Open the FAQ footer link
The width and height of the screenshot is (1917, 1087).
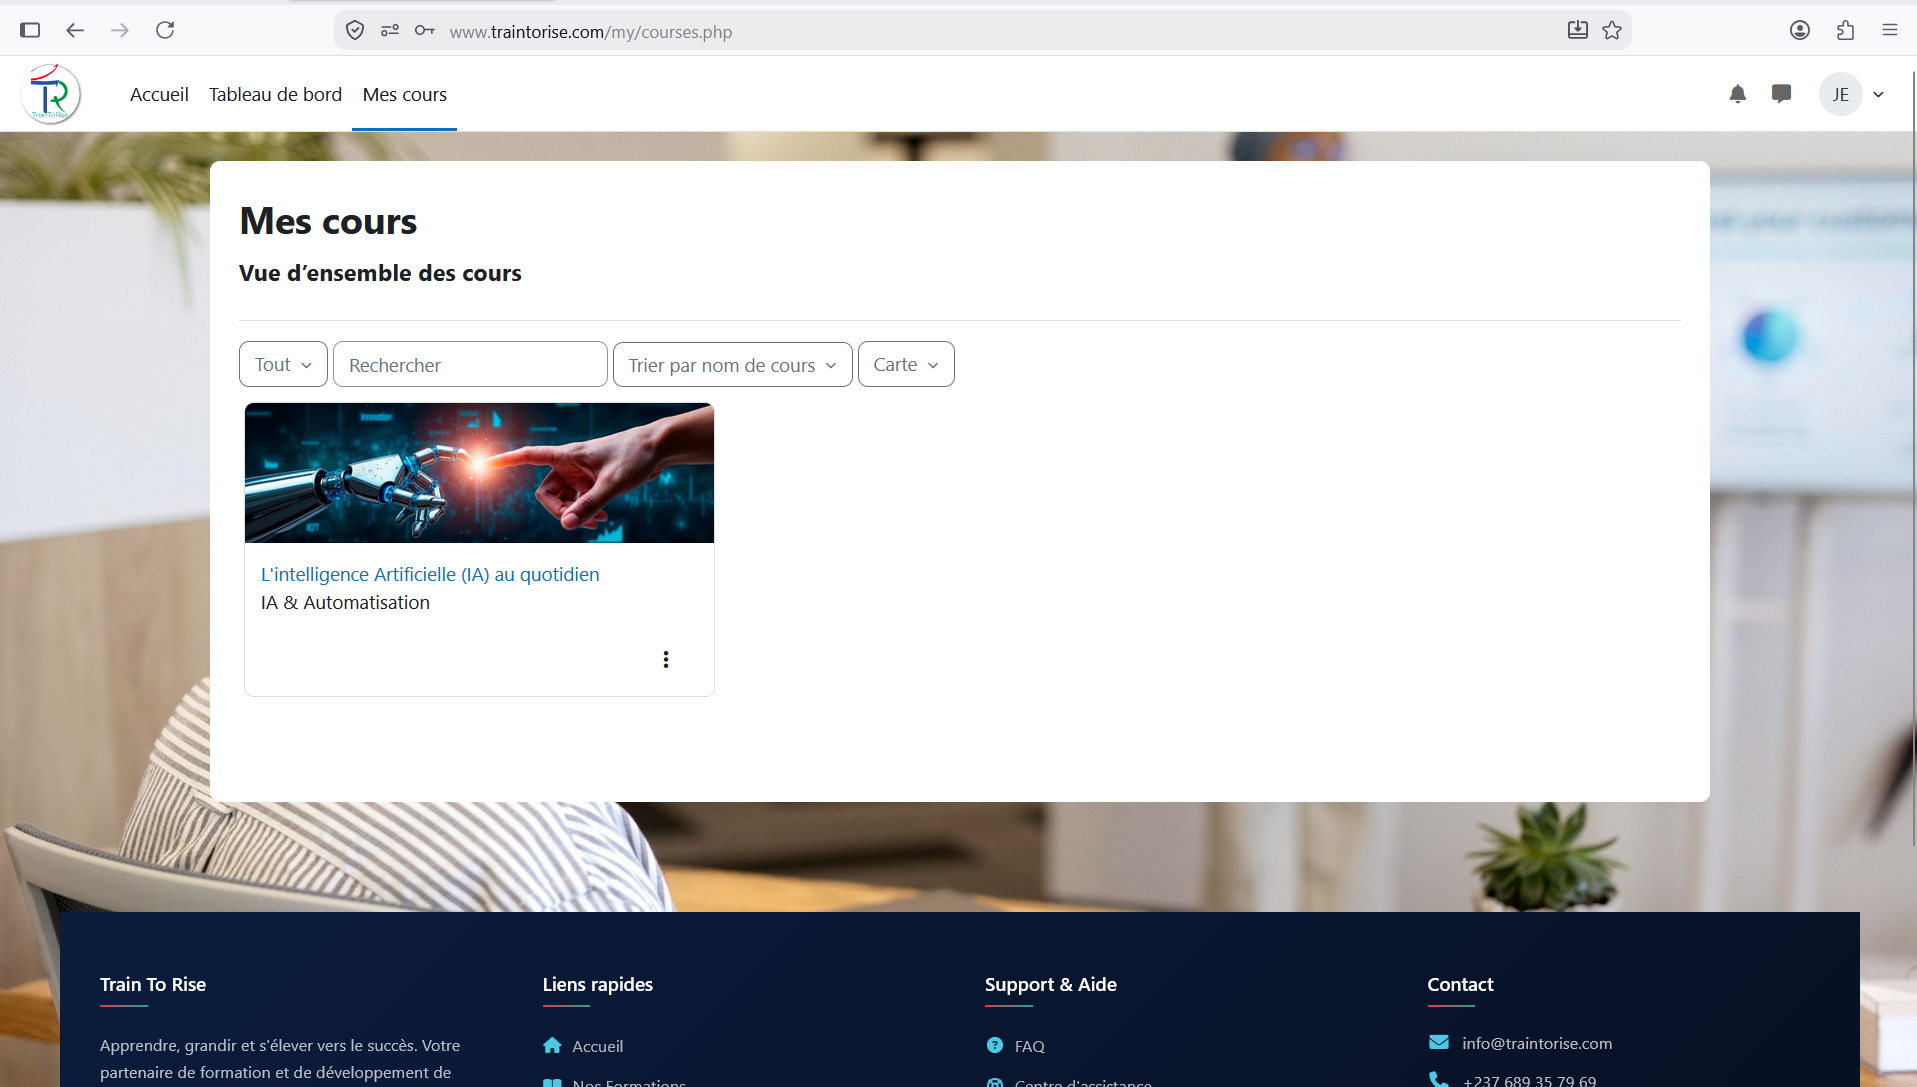pyautogui.click(x=1029, y=1046)
